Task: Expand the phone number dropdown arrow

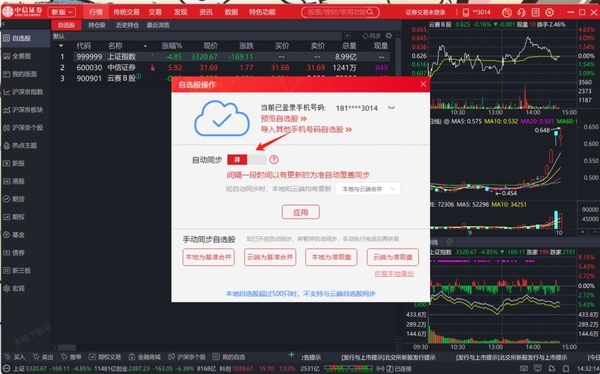Action: point(391,108)
